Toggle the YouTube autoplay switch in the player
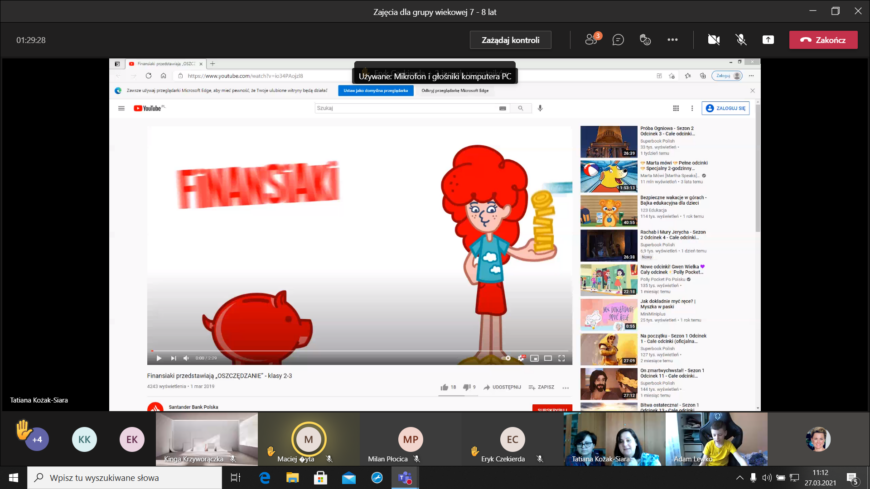Viewport: 870px width, 489px height. coord(504,358)
